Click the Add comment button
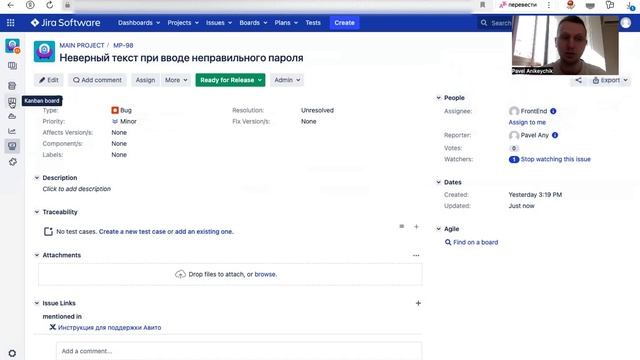640x360 pixels. pos(97,80)
